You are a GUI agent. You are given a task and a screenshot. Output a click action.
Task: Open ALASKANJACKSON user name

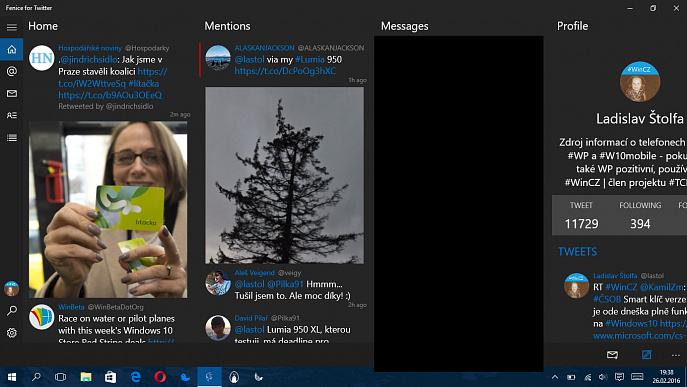point(264,48)
